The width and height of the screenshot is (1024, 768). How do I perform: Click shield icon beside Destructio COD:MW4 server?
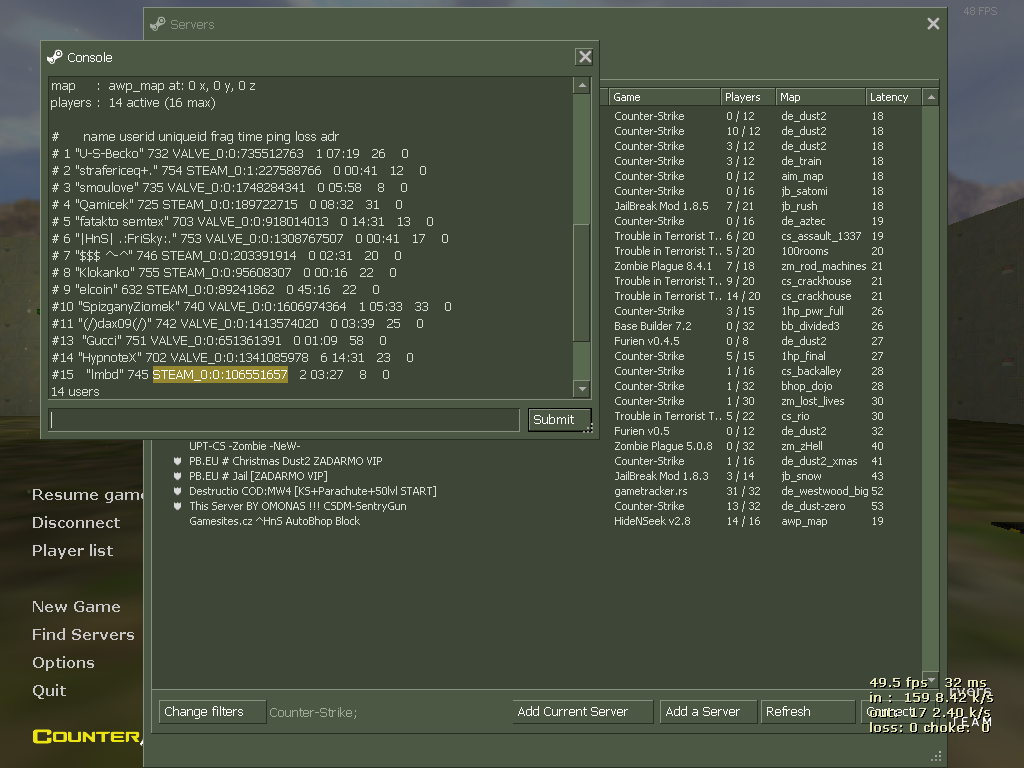[x=178, y=491]
